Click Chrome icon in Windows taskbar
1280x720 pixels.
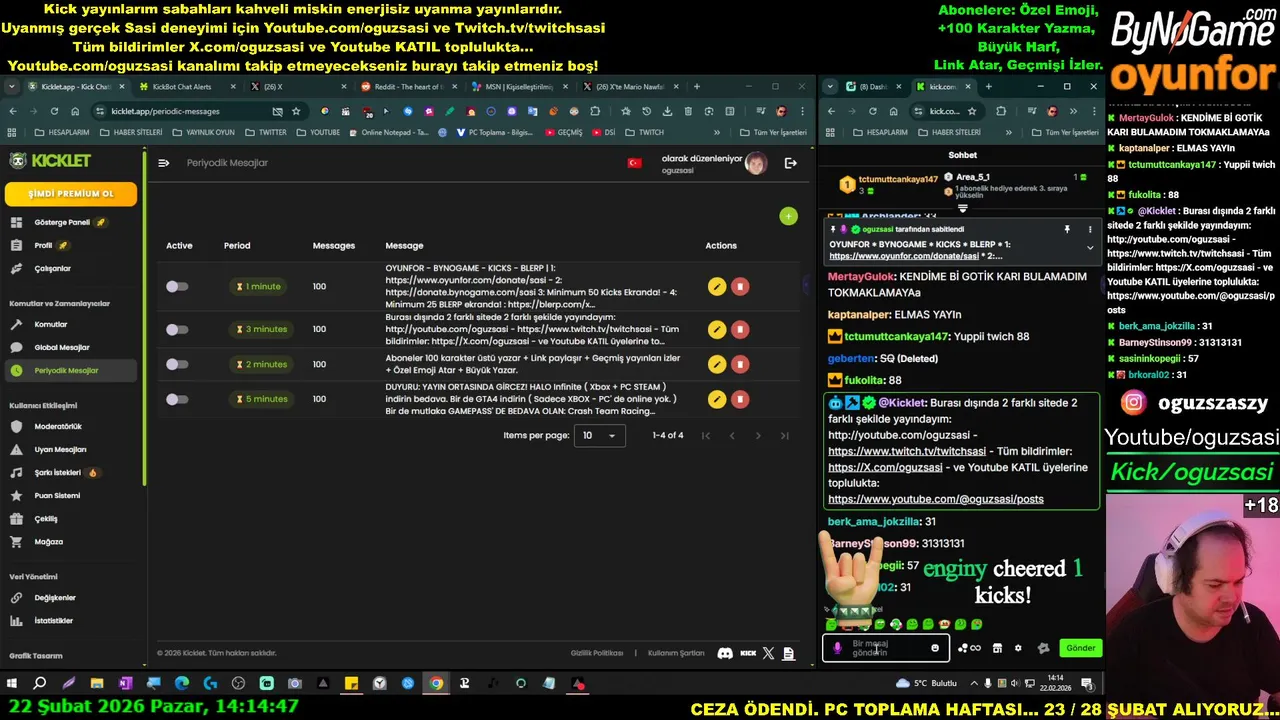pos(436,684)
